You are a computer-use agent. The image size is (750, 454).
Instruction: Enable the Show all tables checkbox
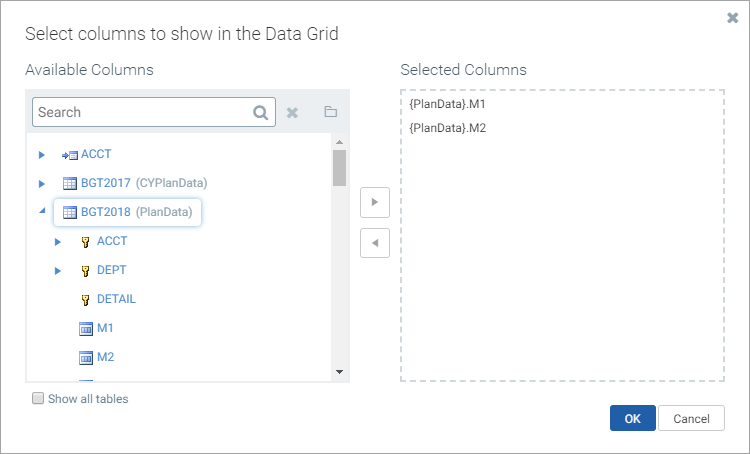38,398
